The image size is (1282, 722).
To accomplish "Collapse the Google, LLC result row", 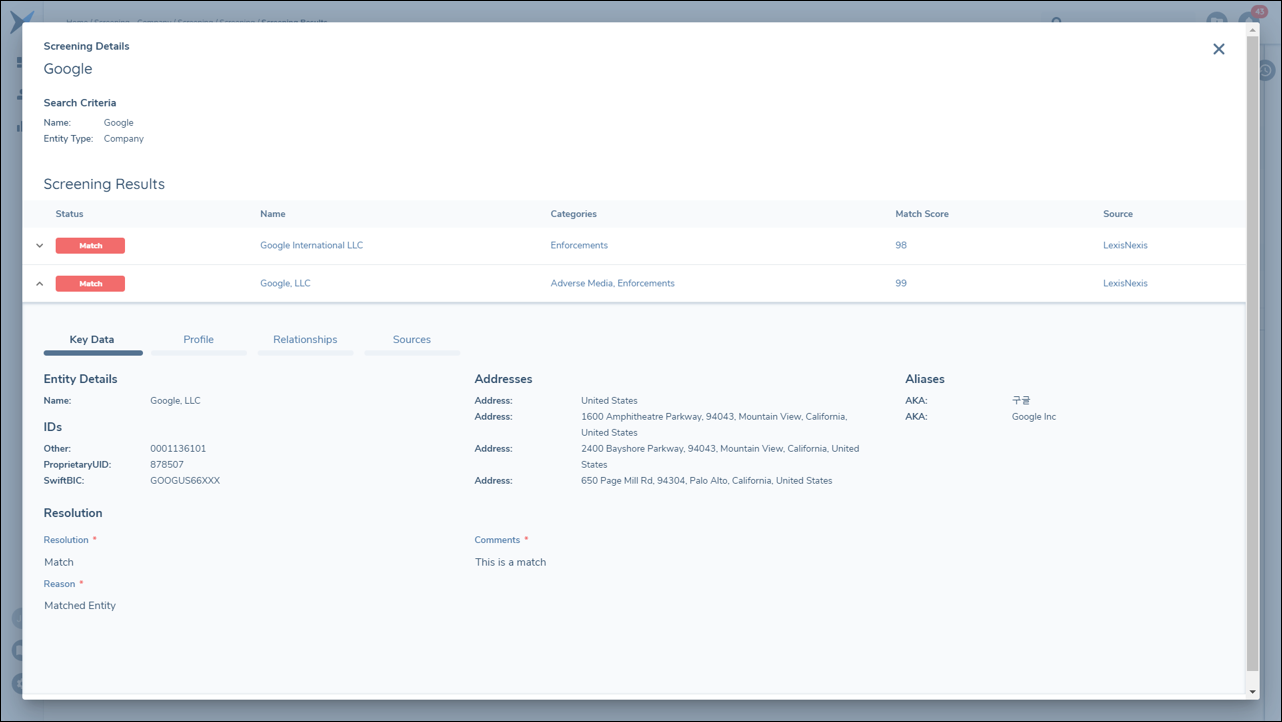I will [x=40, y=284].
